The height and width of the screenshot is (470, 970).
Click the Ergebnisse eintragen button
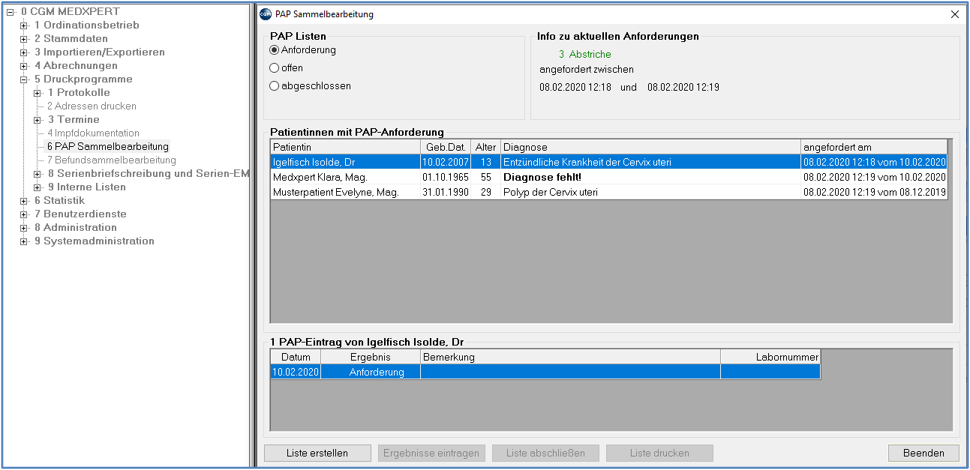point(432,453)
